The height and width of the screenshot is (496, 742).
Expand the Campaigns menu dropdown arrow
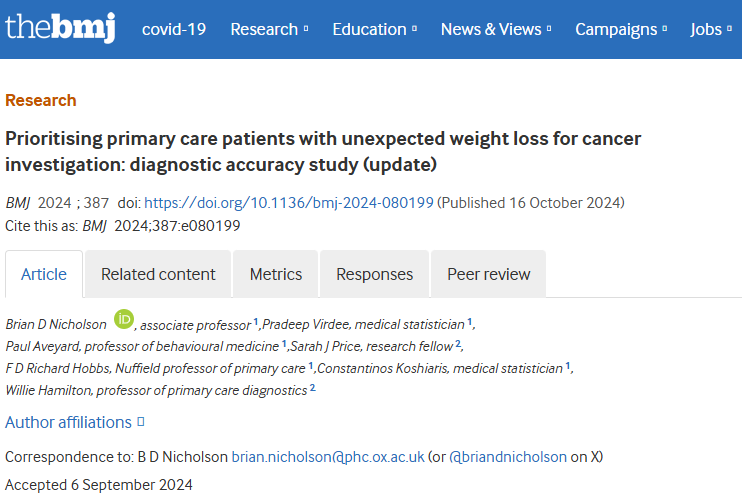(665, 29)
